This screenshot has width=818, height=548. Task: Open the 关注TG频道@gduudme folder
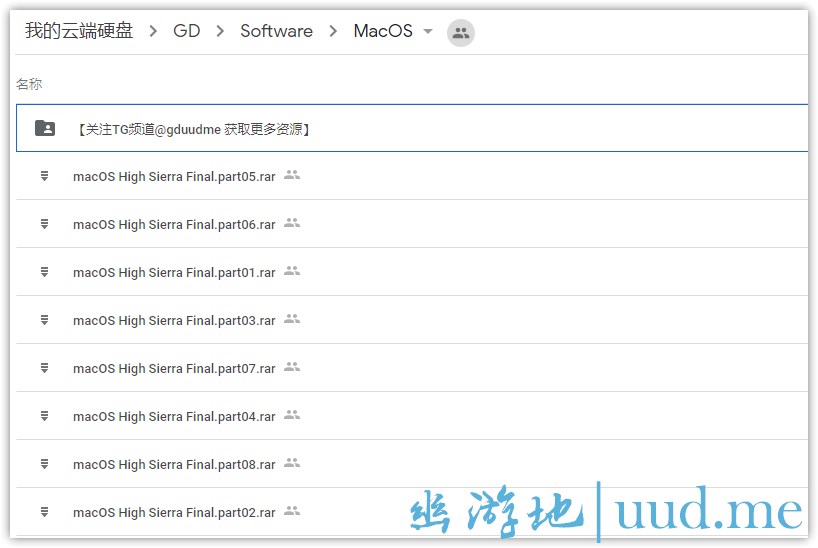(x=193, y=129)
